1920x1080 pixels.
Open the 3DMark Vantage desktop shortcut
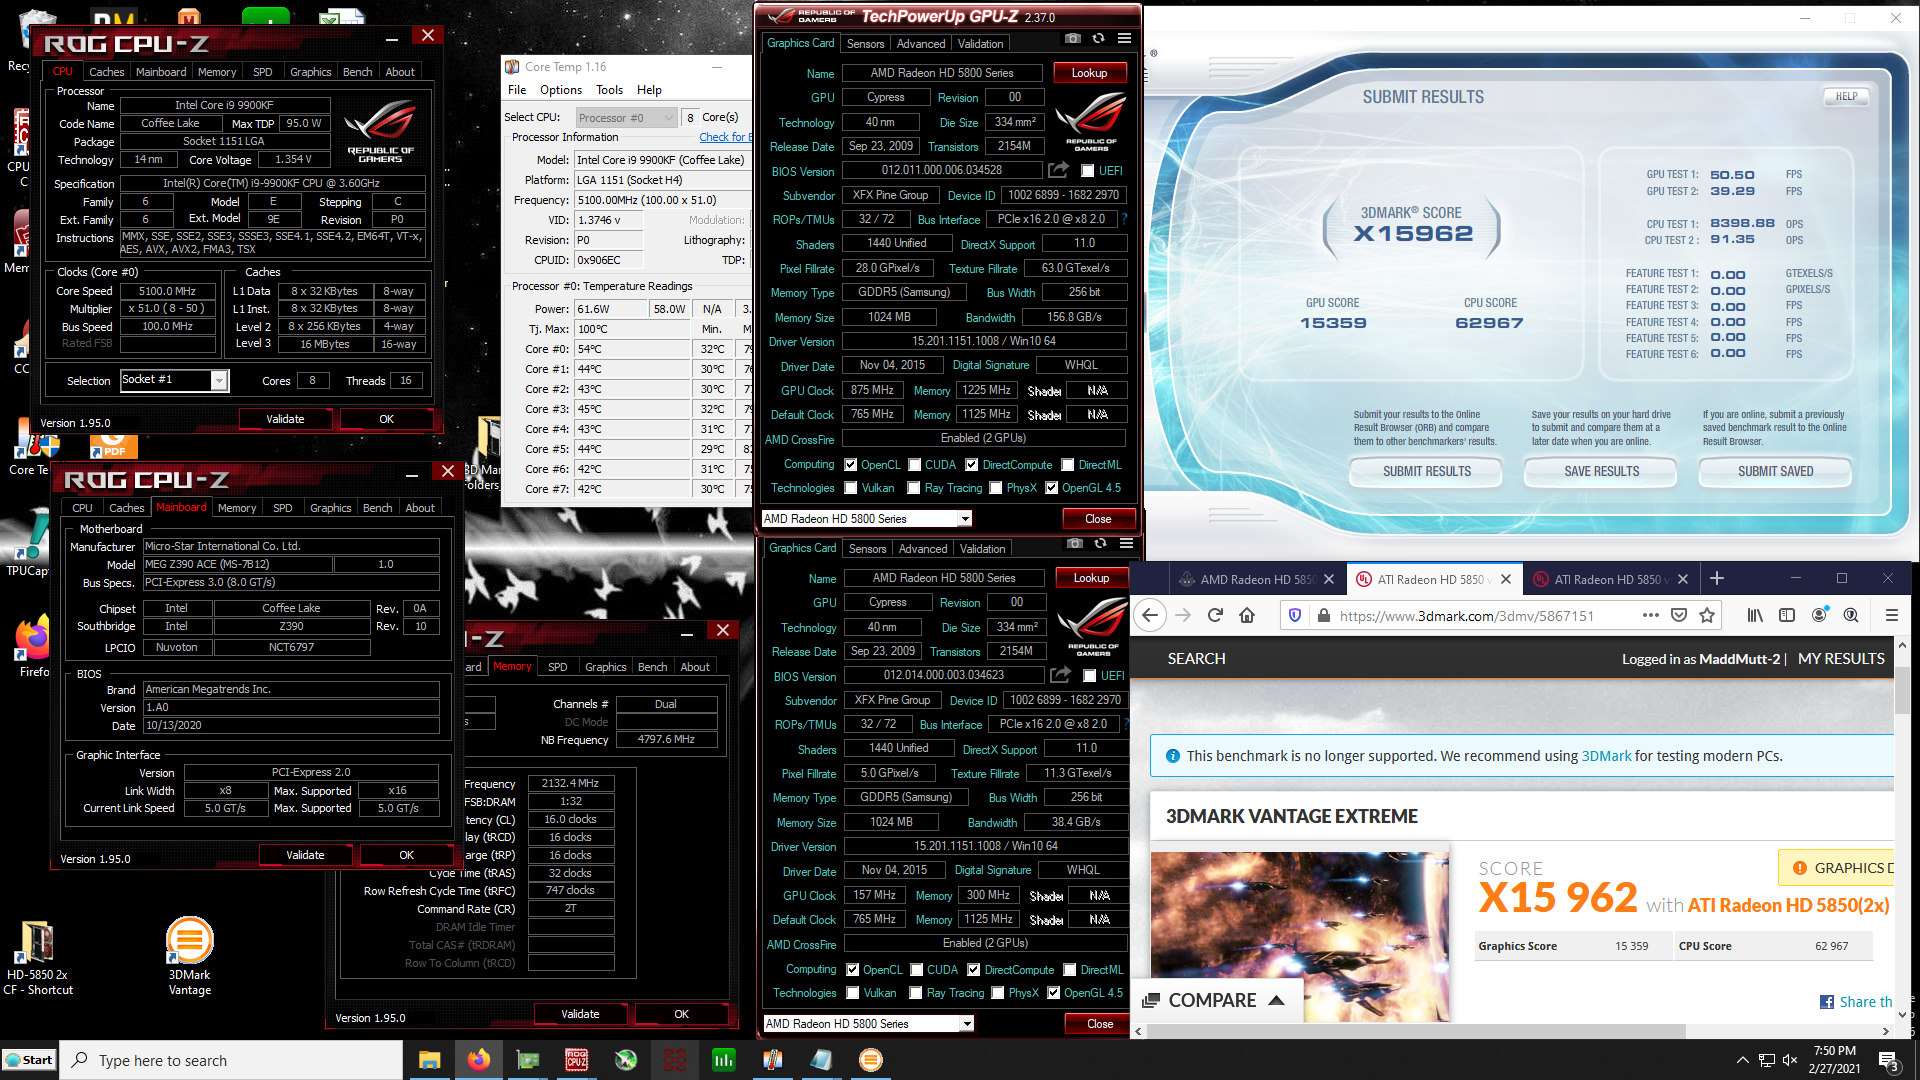[189, 956]
